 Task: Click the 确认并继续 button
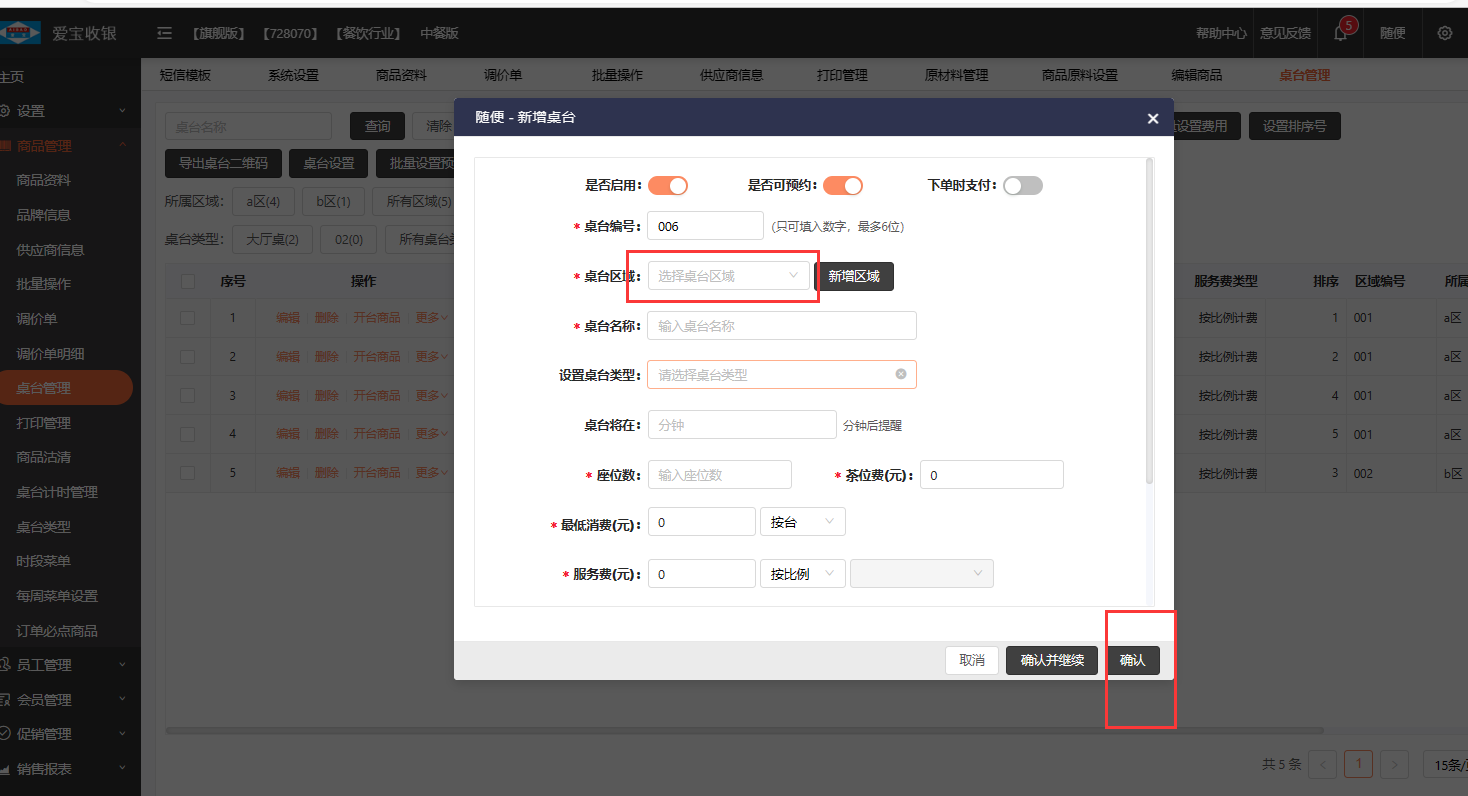coord(1051,660)
